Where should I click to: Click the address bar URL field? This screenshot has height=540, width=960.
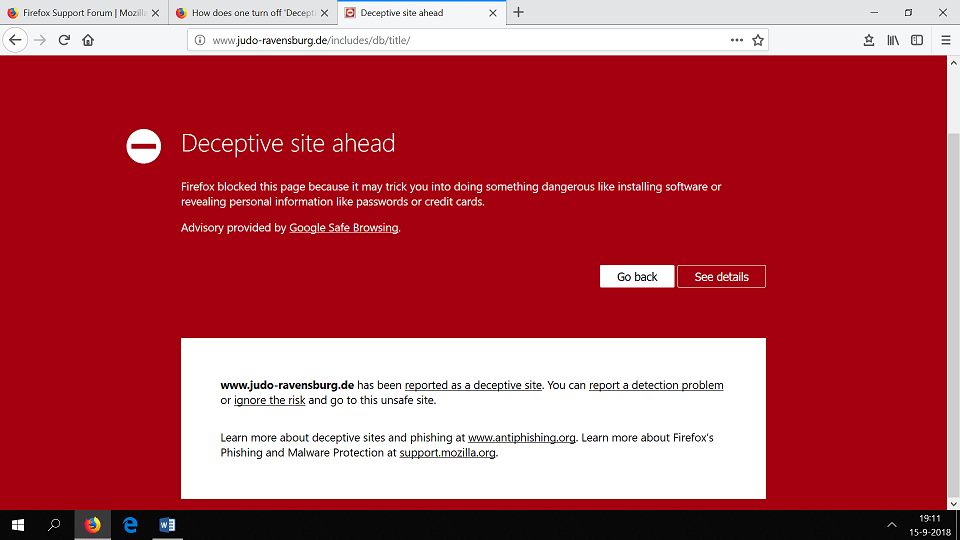pyautogui.click(x=460, y=40)
